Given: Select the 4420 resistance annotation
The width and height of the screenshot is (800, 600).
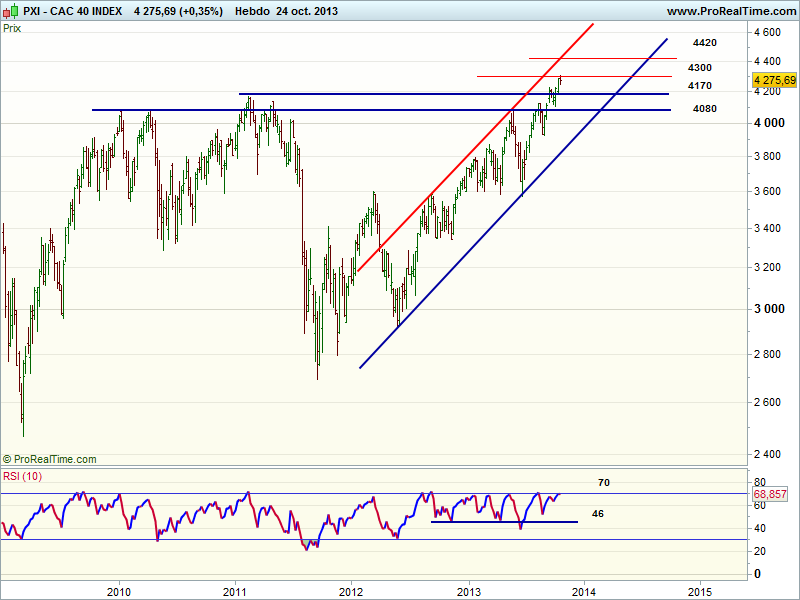Looking at the screenshot, I should tap(704, 43).
